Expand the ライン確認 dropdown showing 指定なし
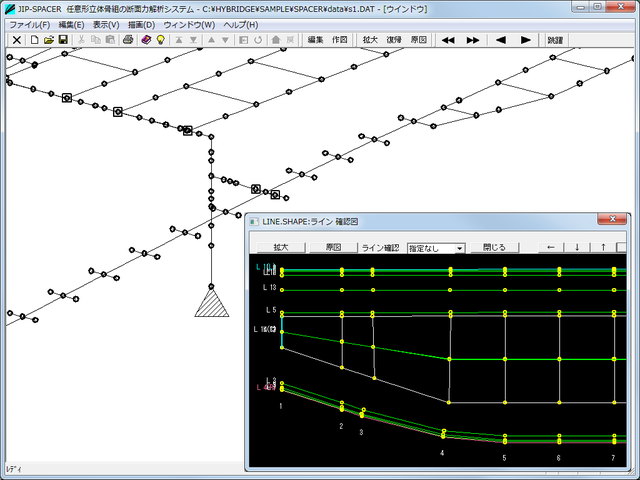640x480 pixels. pos(459,247)
